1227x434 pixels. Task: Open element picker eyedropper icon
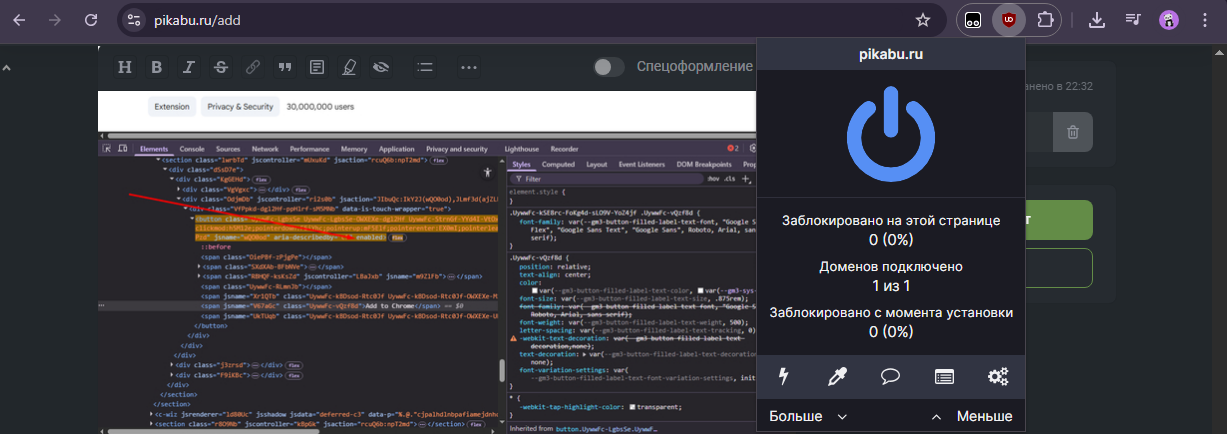(837, 377)
